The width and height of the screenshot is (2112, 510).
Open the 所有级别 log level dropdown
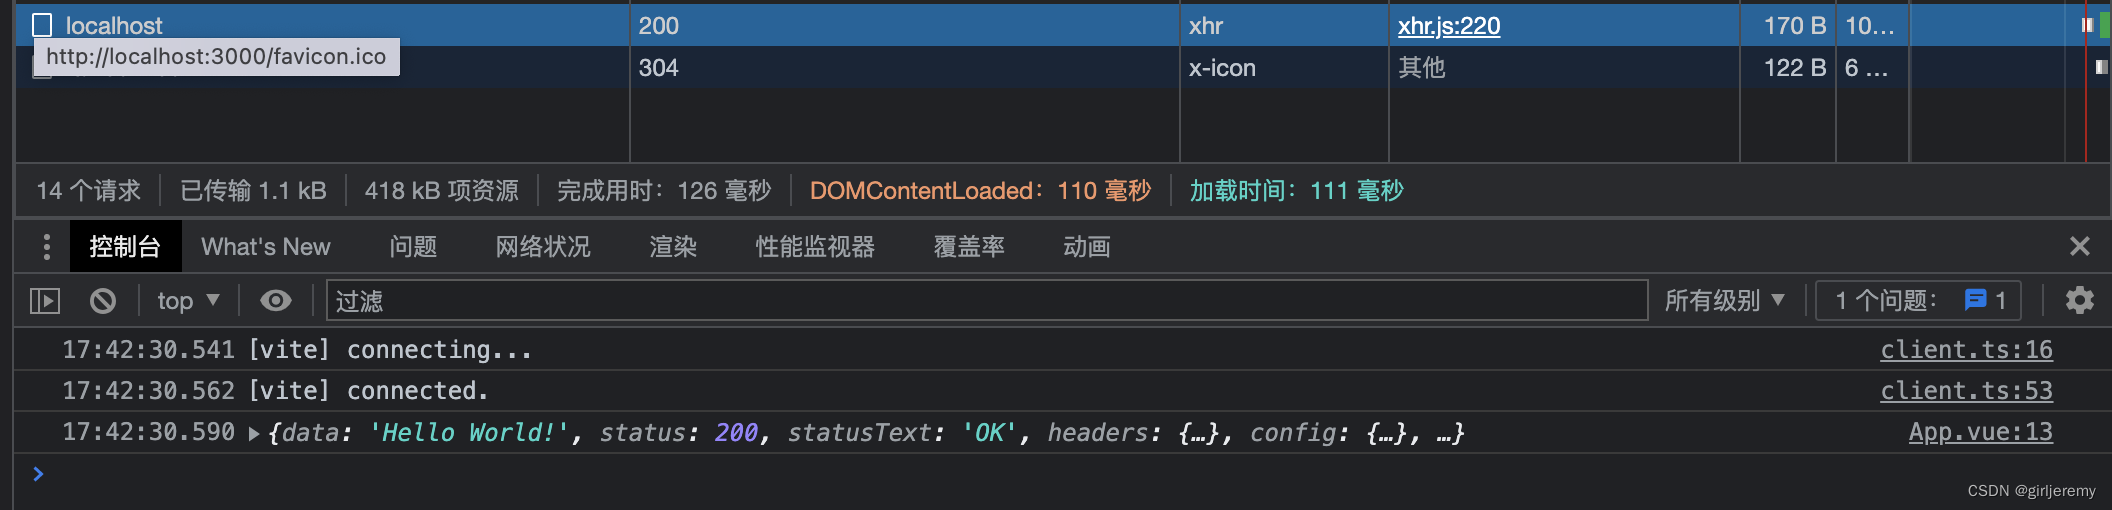click(1724, 300)
